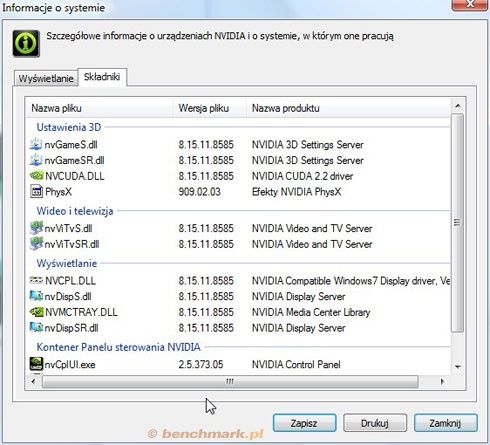Image resolution: width=490 pixels, height=445 pixels.
Task: Click nvCplUI.exe version 2.5.373.05
Action: point(201,364)
